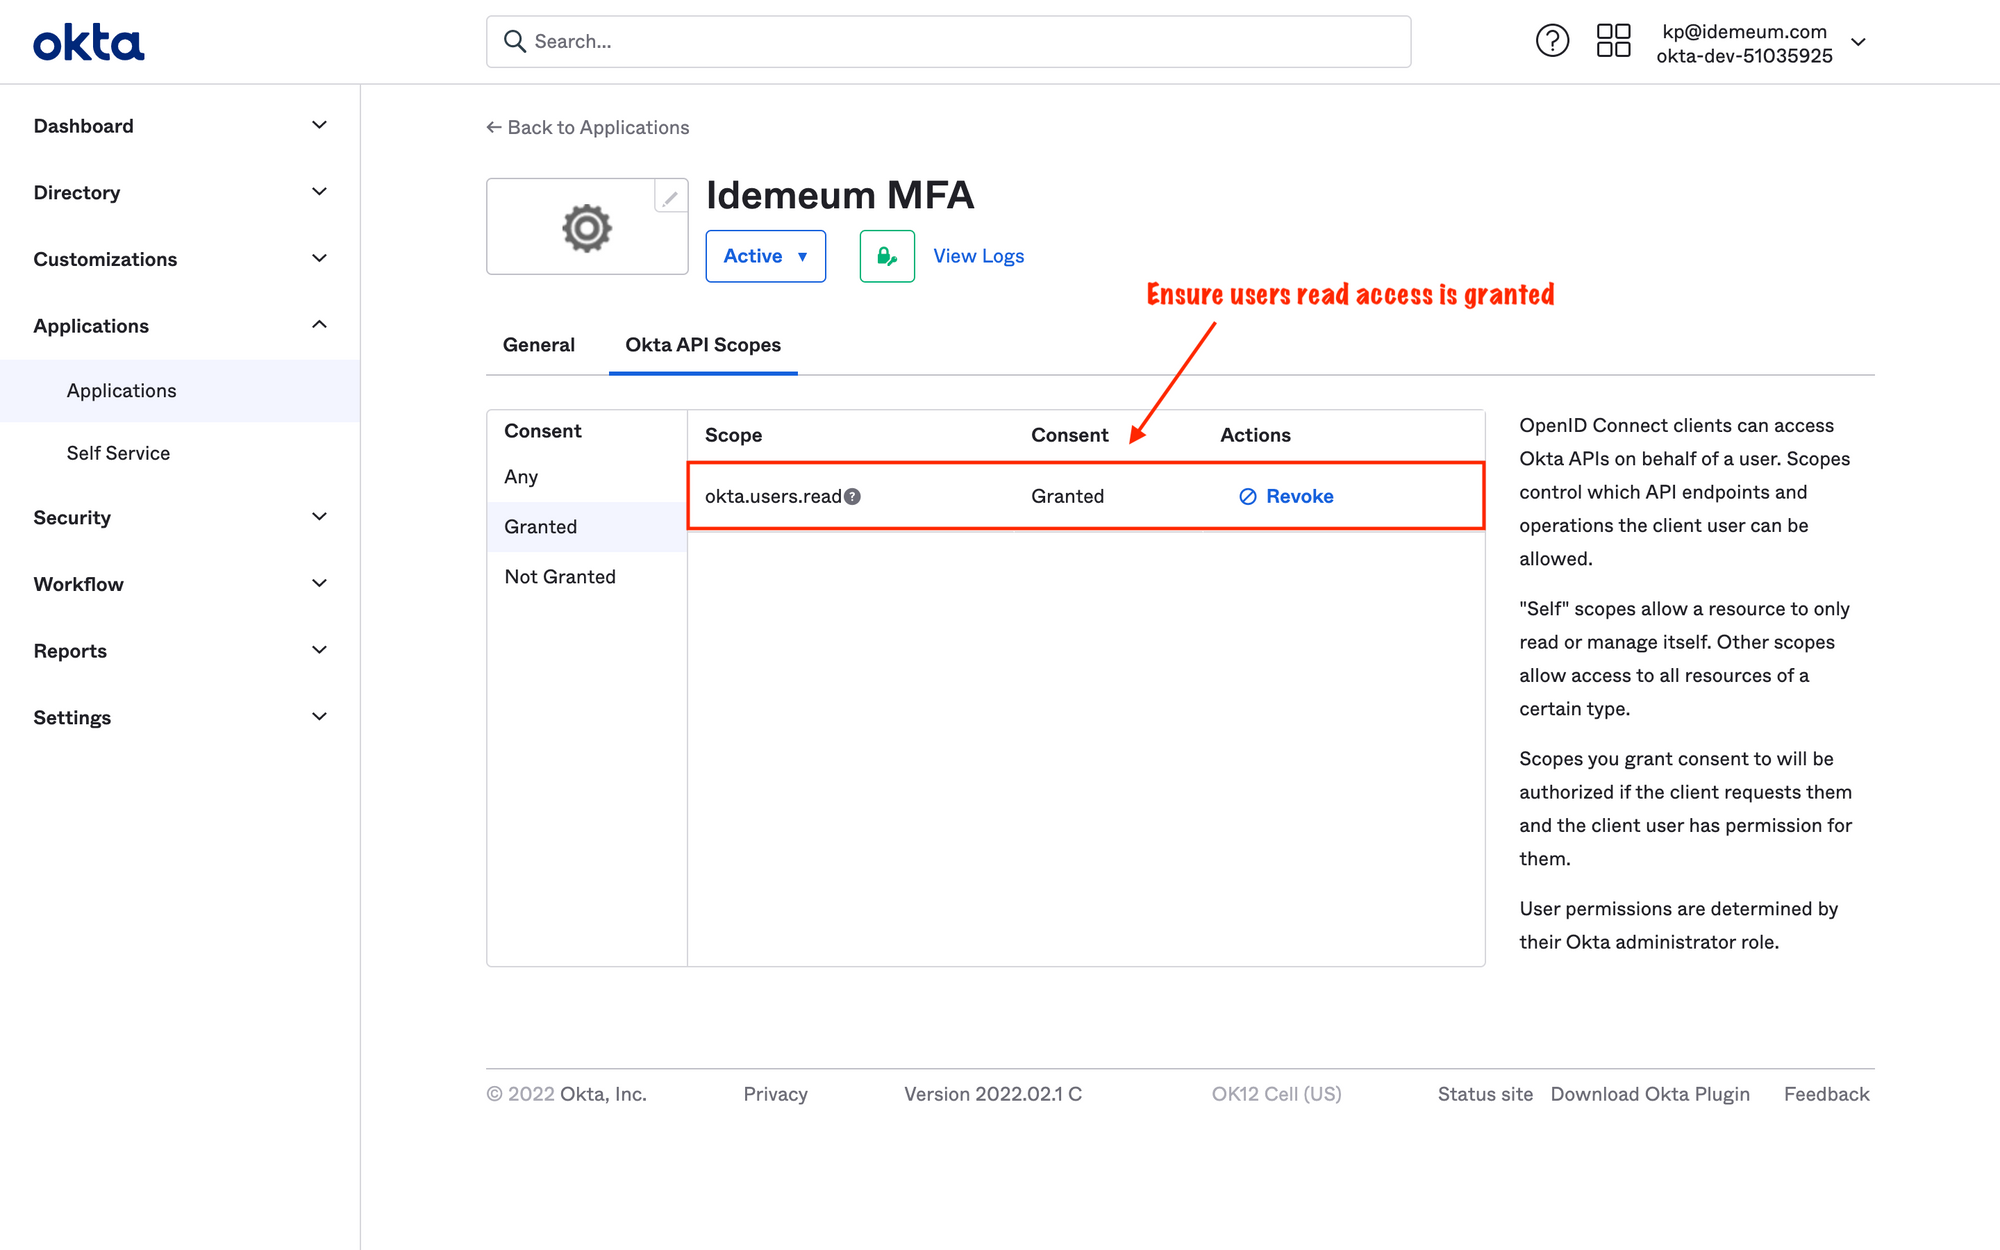Image resolution: width=2000 pixels, height=1250 pixels.
Task: Click the green assign lock icon button
Action: click(x=887, y=256)
